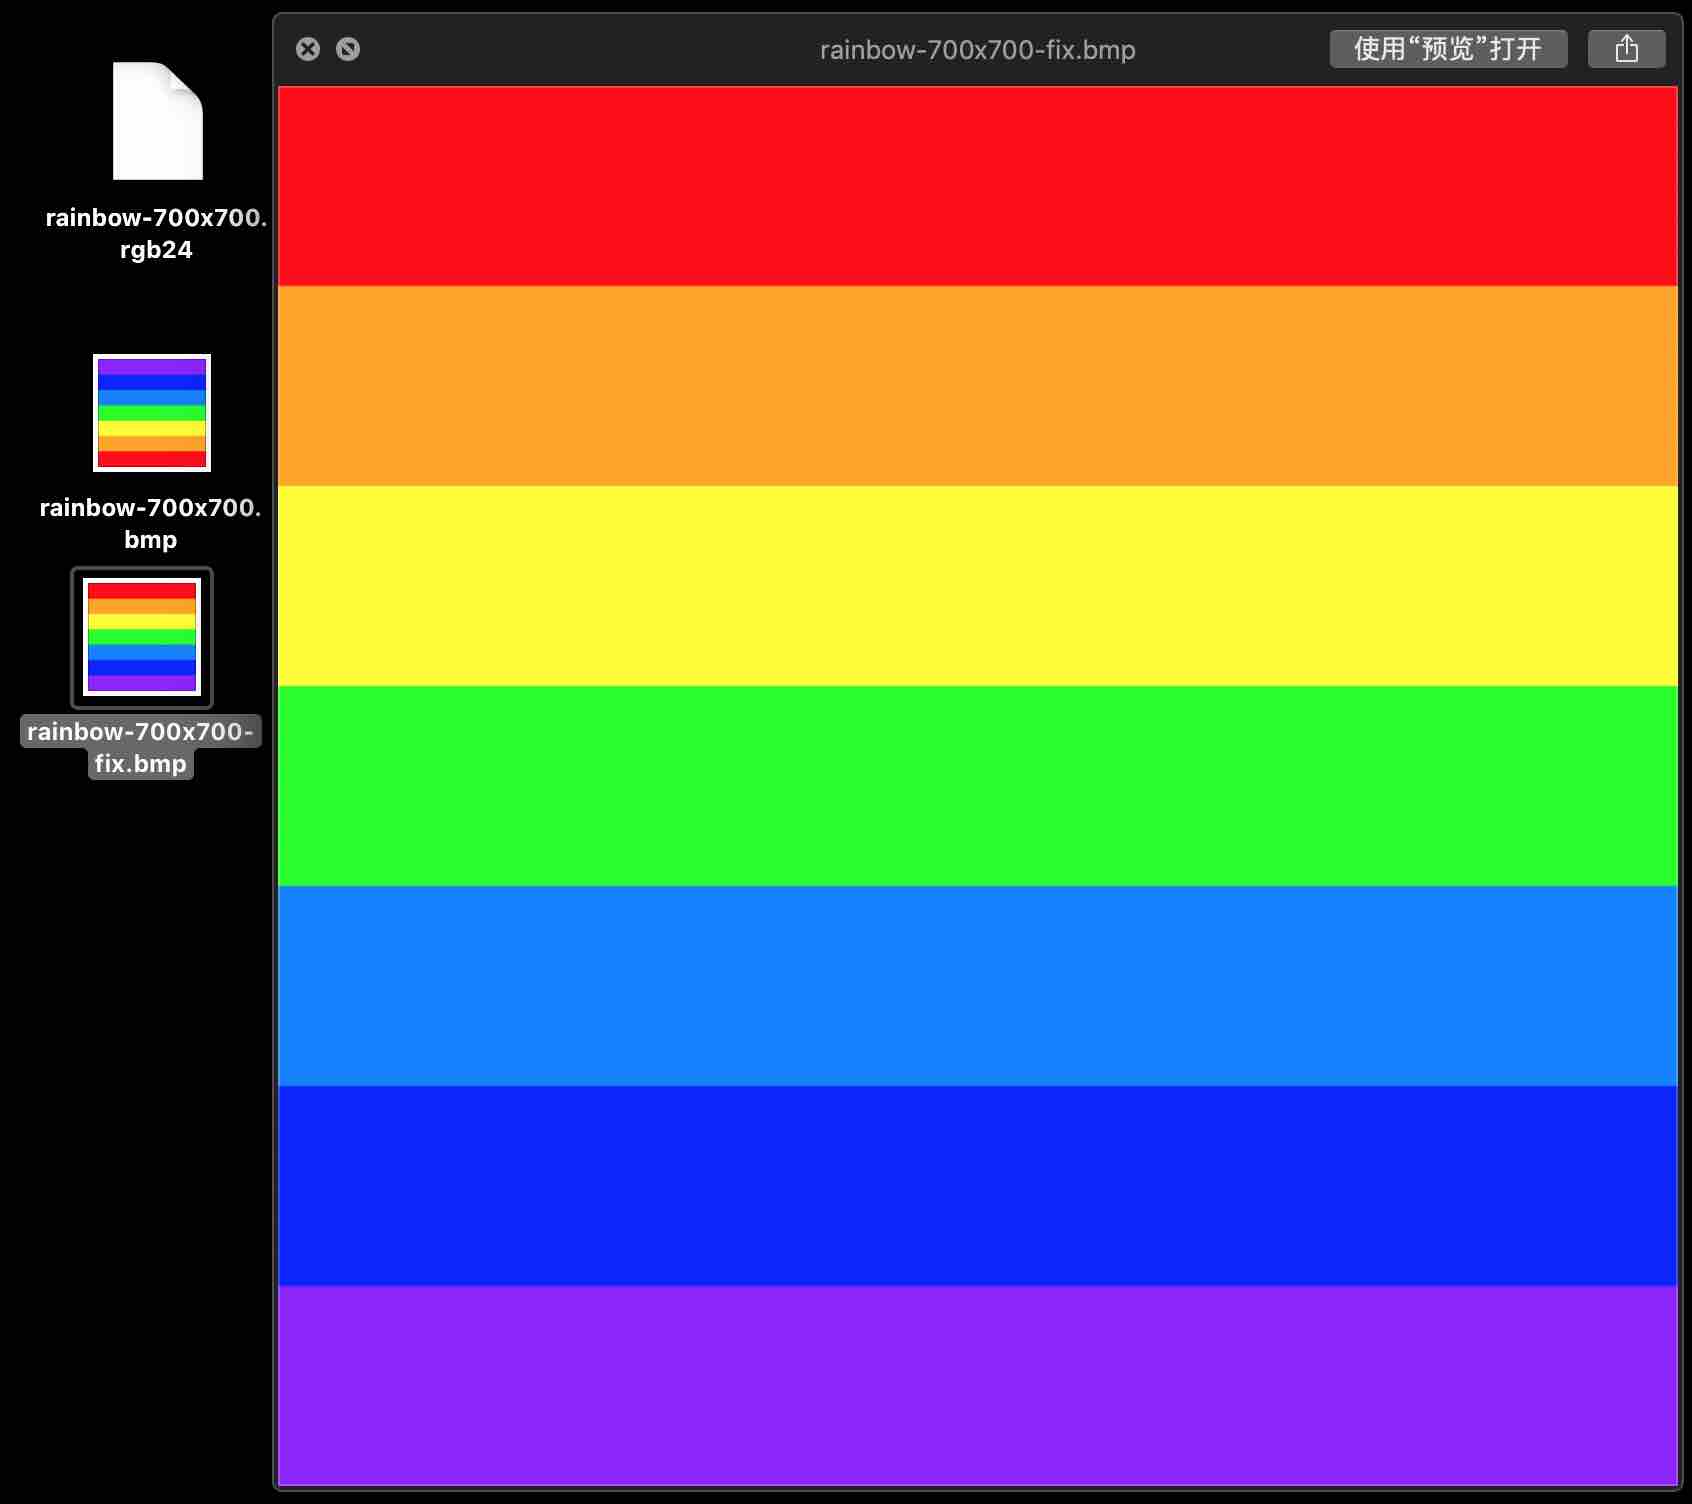Viewport: 1692px width, 1504px height.
Task: Click the 'rainbow-700x700.rgb24' file name label
Action: click(156, 234)
